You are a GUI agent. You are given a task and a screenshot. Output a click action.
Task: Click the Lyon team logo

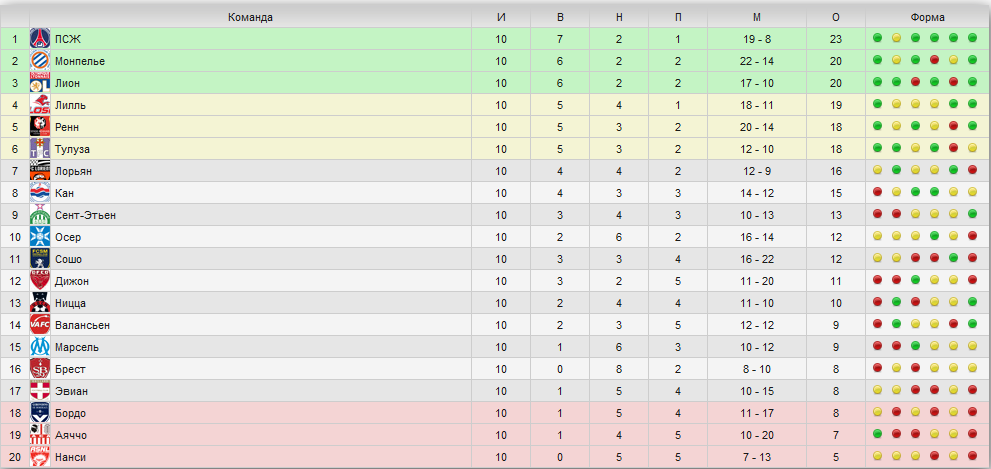(x=40, y=84)
